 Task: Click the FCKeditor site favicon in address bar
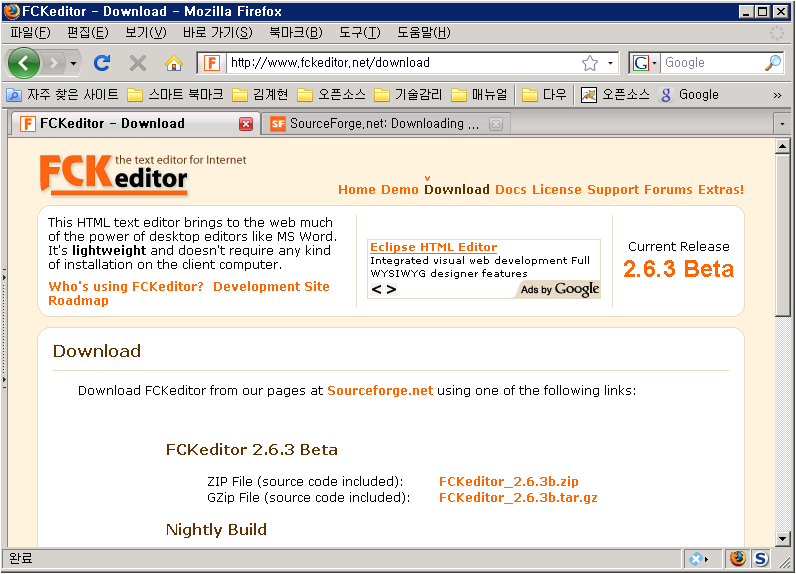coord(211,63)
